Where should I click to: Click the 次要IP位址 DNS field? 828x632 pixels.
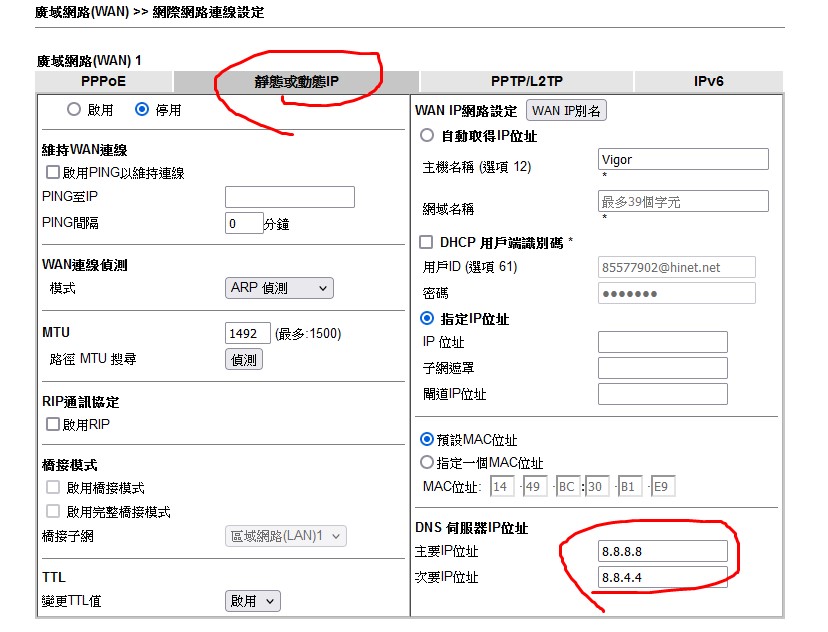[x=662, y=577]
